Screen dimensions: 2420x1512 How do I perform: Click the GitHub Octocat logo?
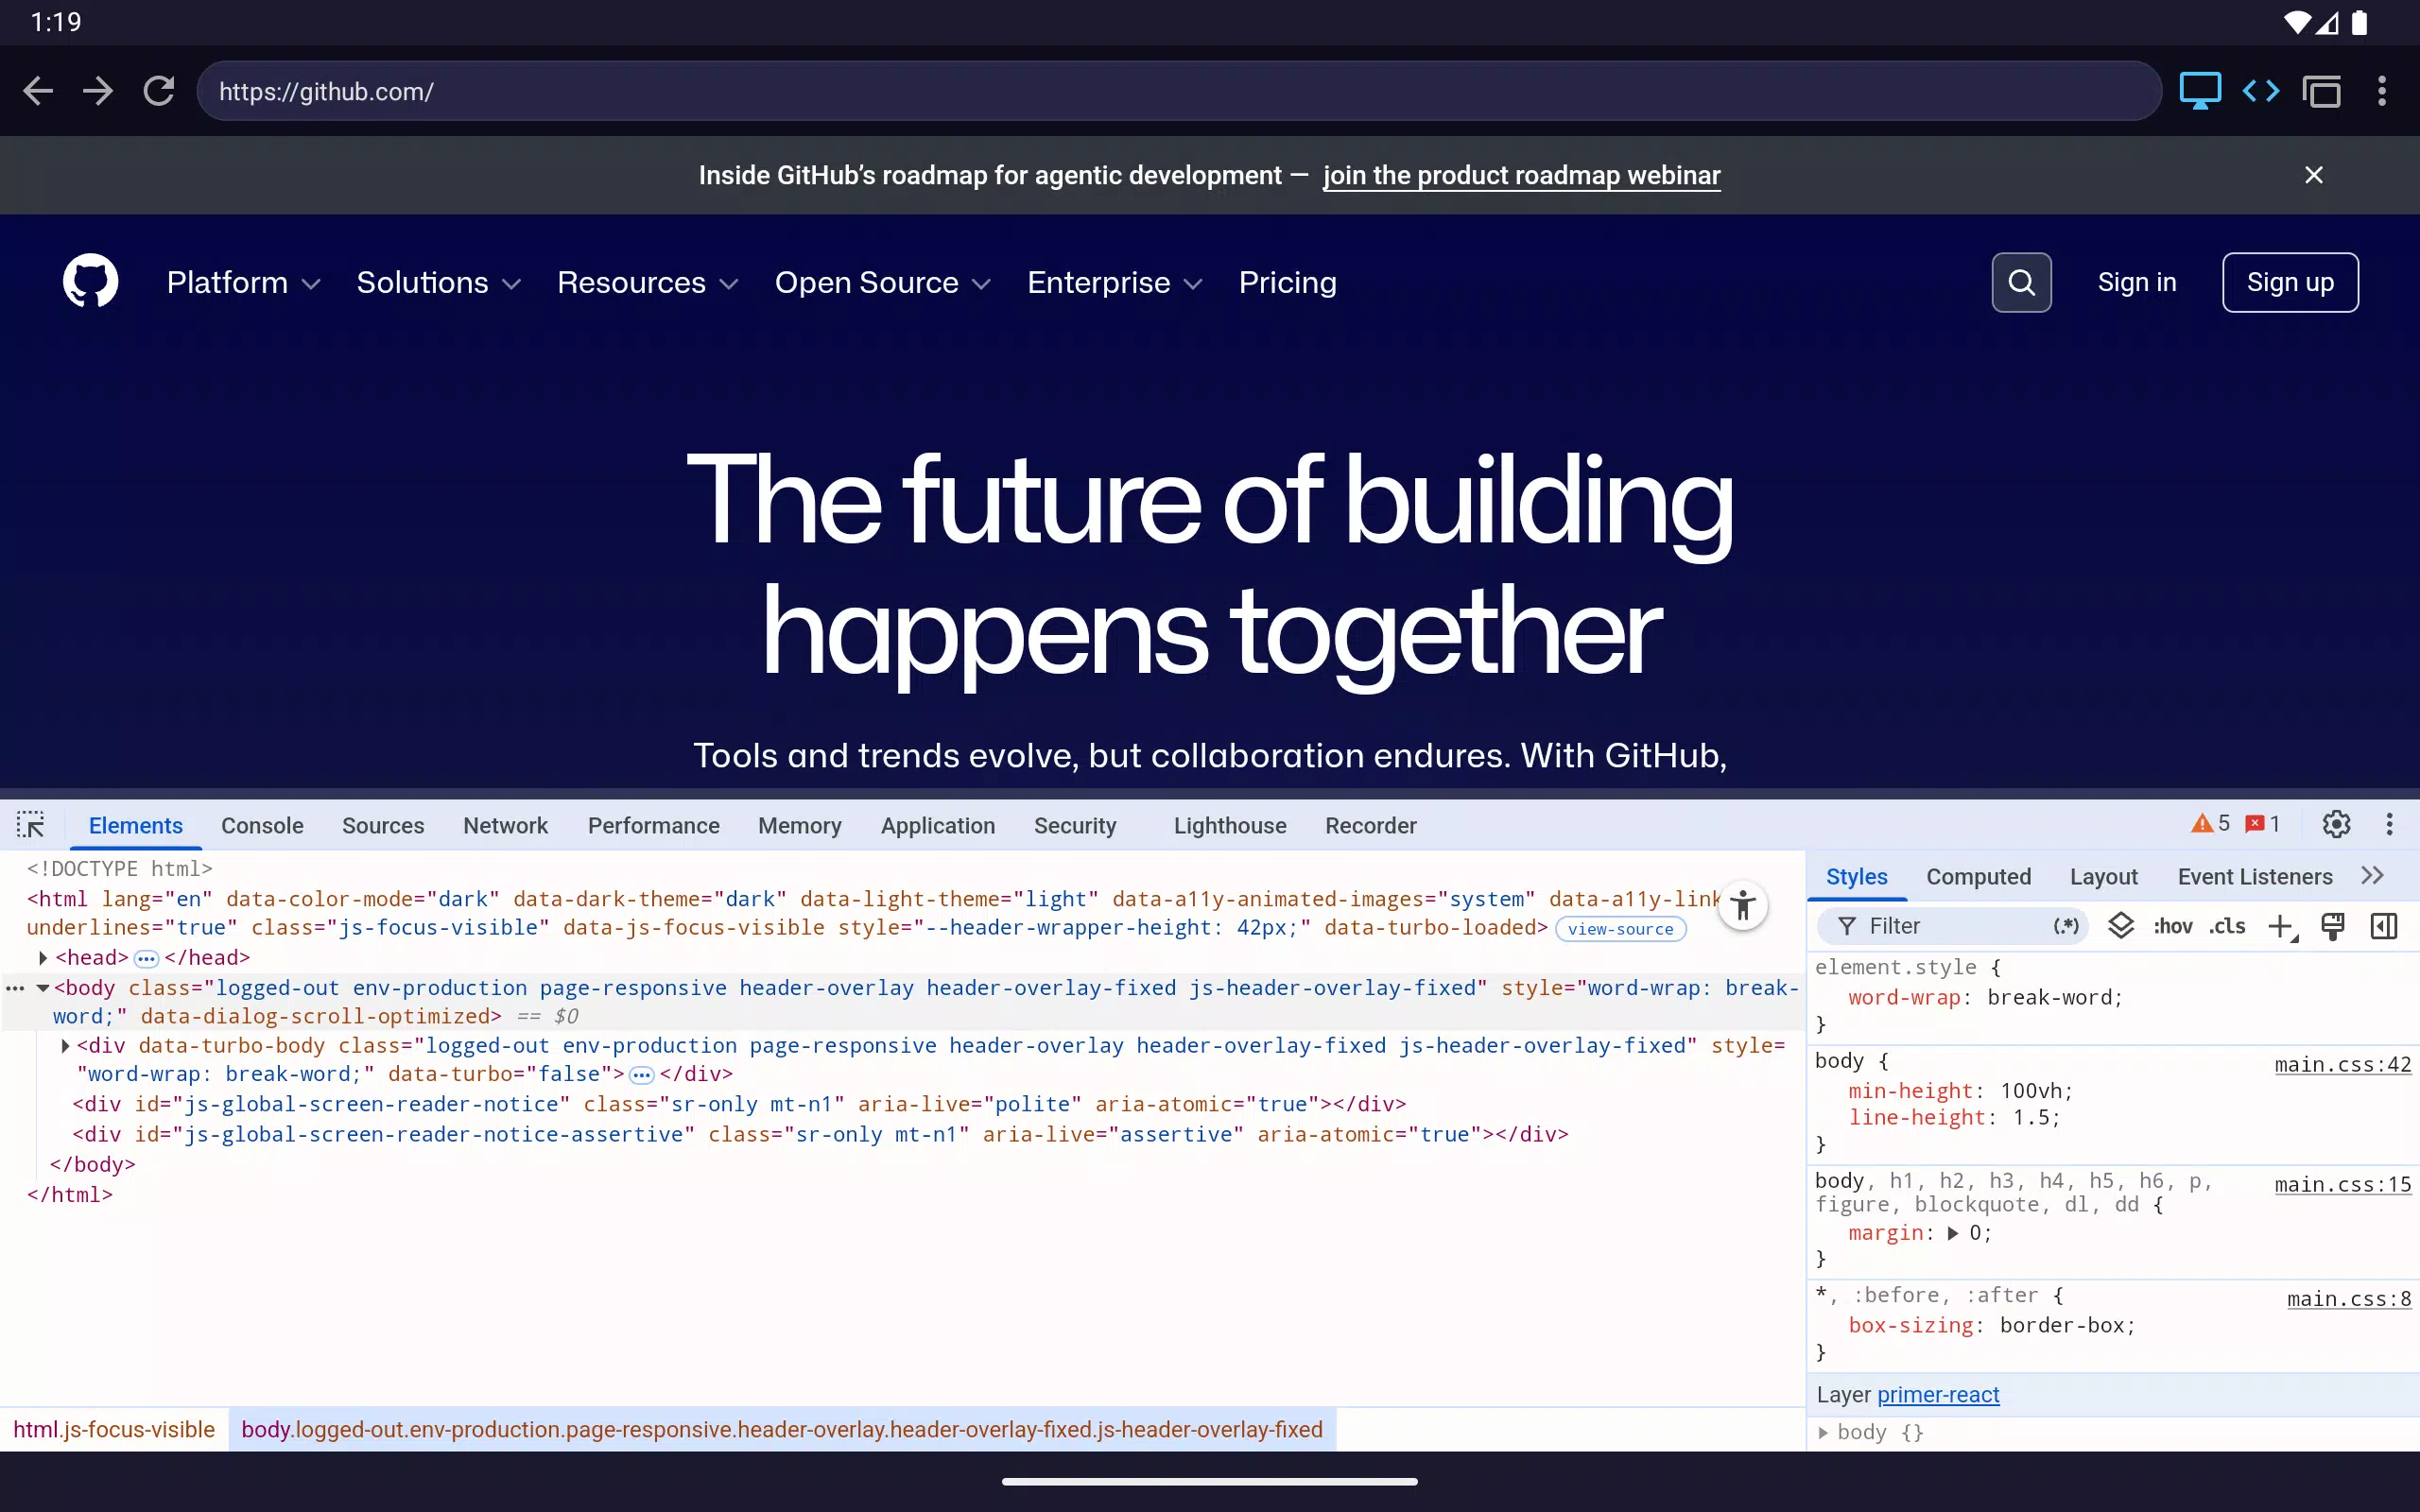point(91,282)
